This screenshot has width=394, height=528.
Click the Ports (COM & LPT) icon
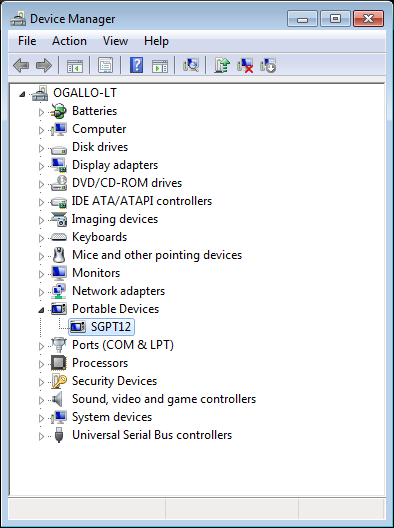point(59,345)
